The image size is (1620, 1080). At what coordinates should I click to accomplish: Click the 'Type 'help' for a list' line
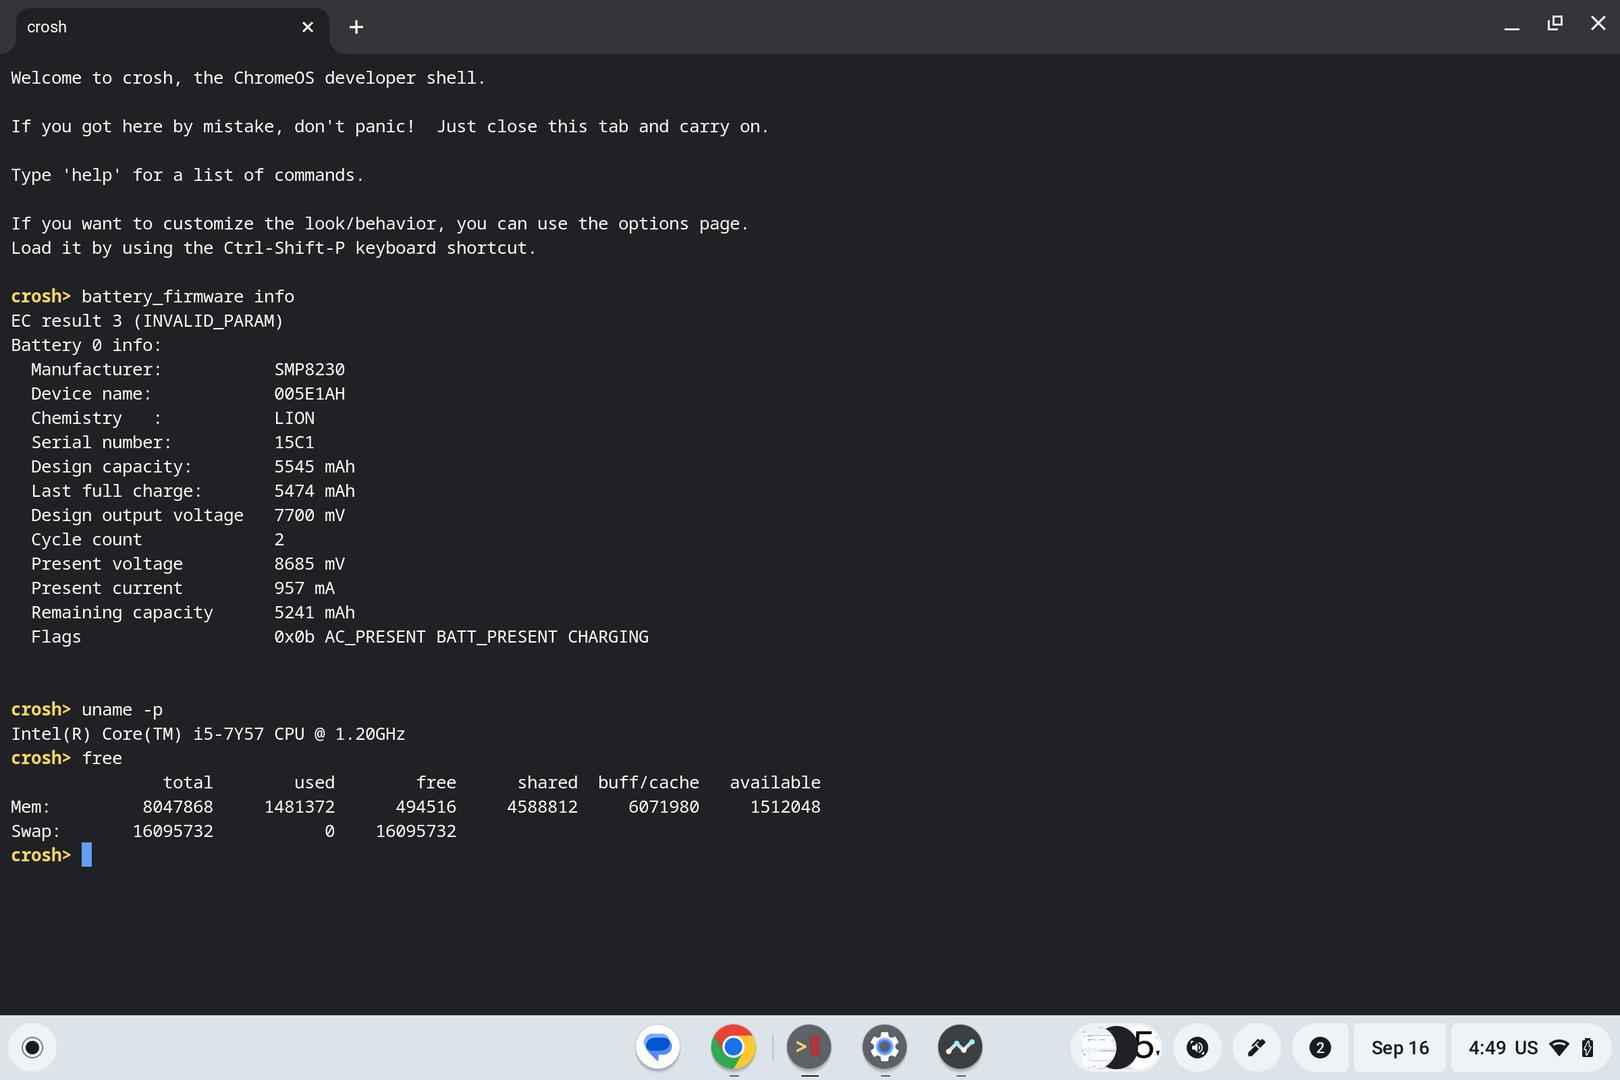coord(187,175)
